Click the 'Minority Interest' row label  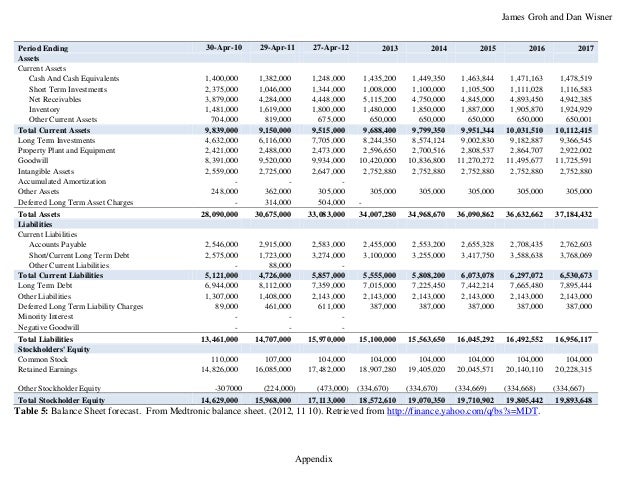(45, 316)
